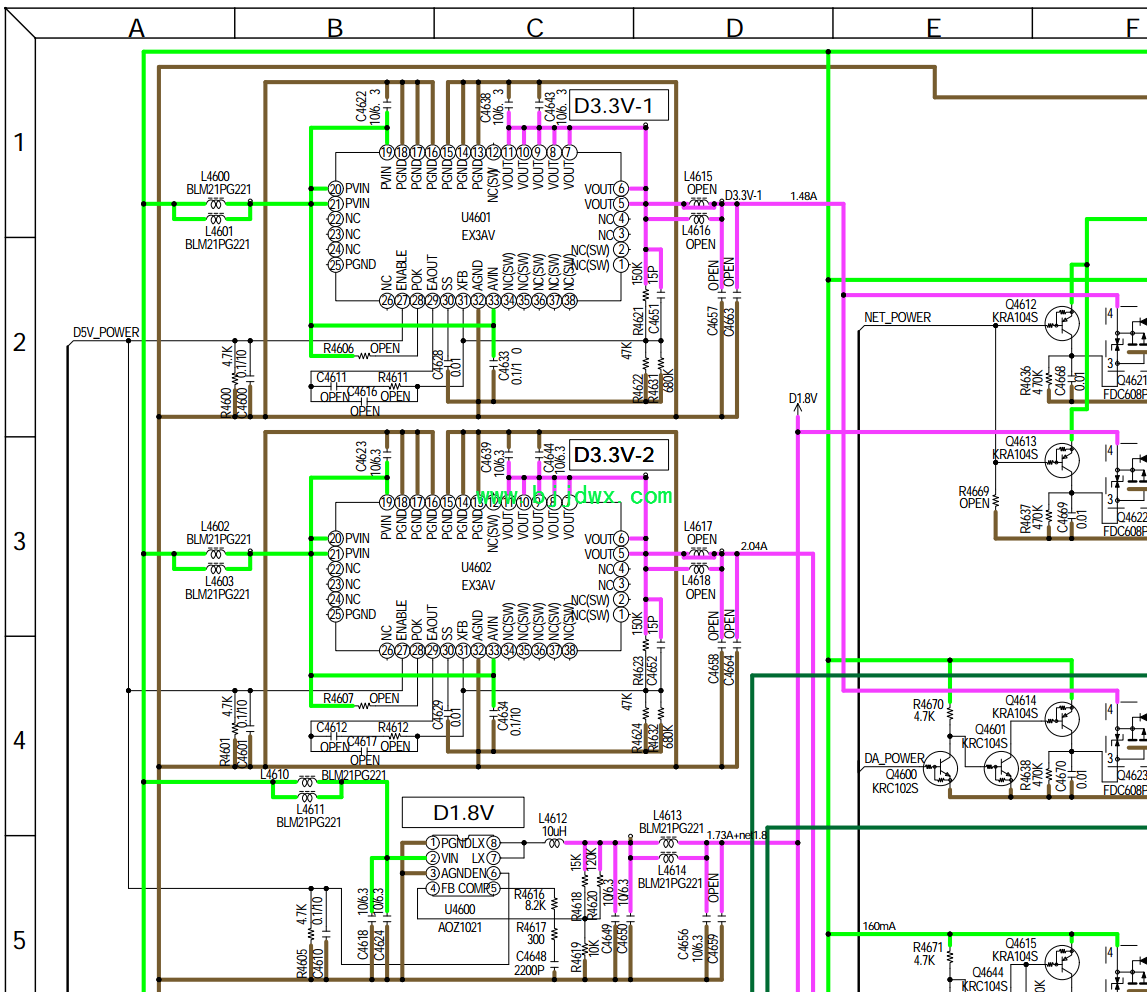
Task: Click the boxed D3.3V-1 section title
Action: point(619,106)
